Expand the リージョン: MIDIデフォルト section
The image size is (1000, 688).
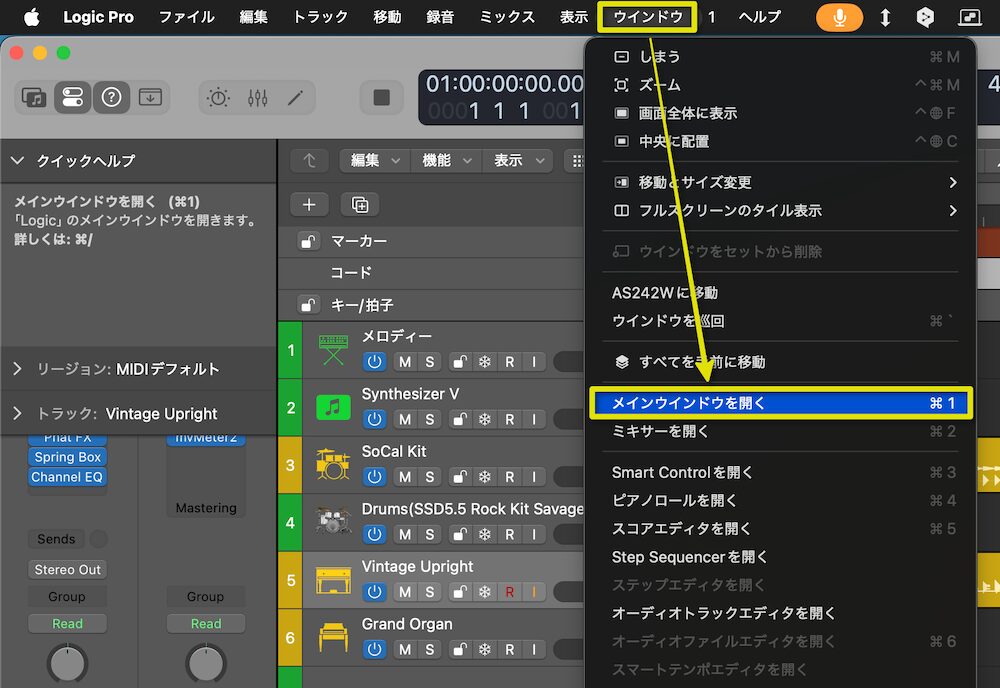pyautogui.click(x=18, y=369)
